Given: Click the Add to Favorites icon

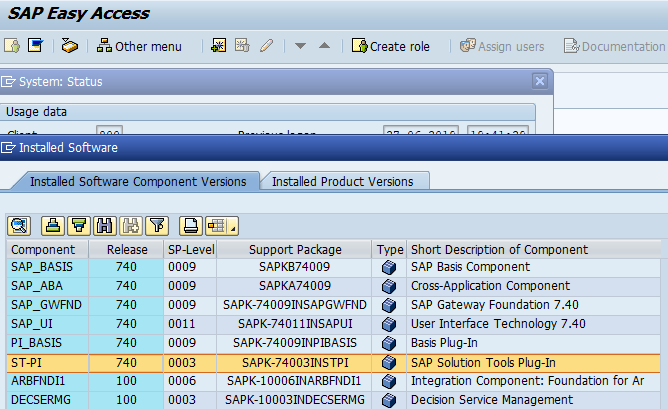Looking at the screenshot, I should pyautogui.click(x=218, y=46).
